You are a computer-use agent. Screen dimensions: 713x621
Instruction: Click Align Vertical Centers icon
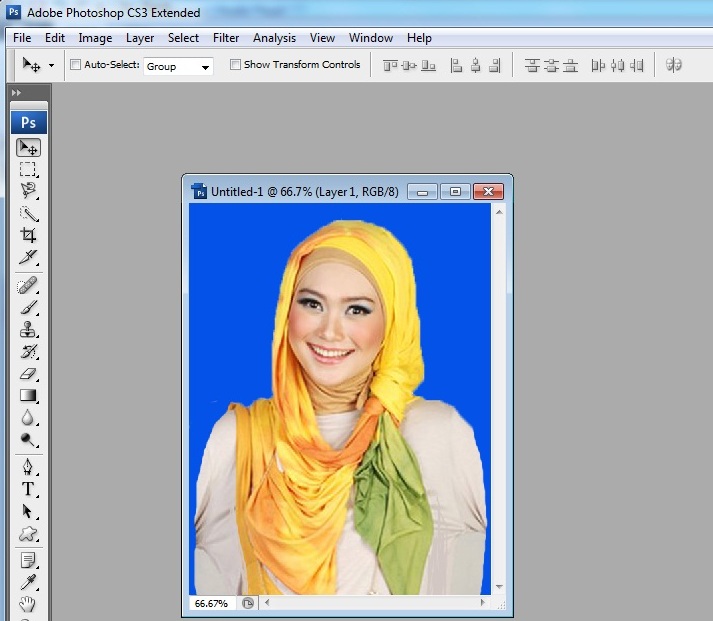[x=409, y=66]
